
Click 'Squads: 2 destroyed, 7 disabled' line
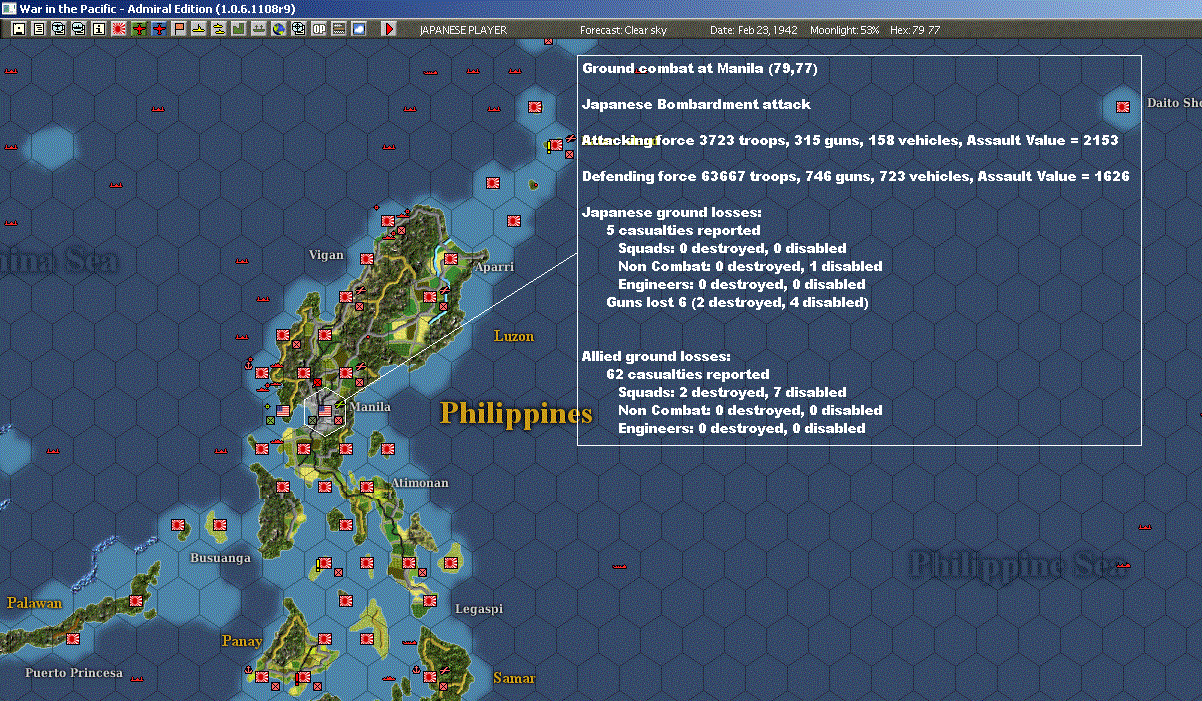tap(732, 392)
